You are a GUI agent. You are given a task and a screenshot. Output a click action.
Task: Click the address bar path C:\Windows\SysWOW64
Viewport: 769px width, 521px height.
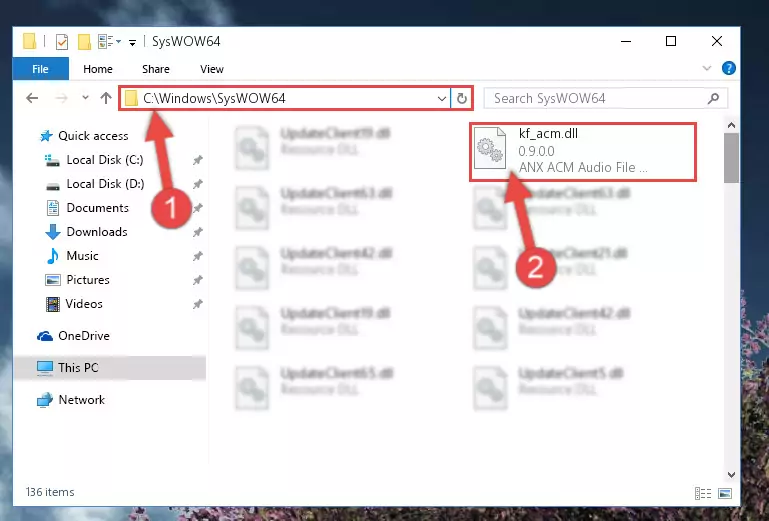point(214,98)
